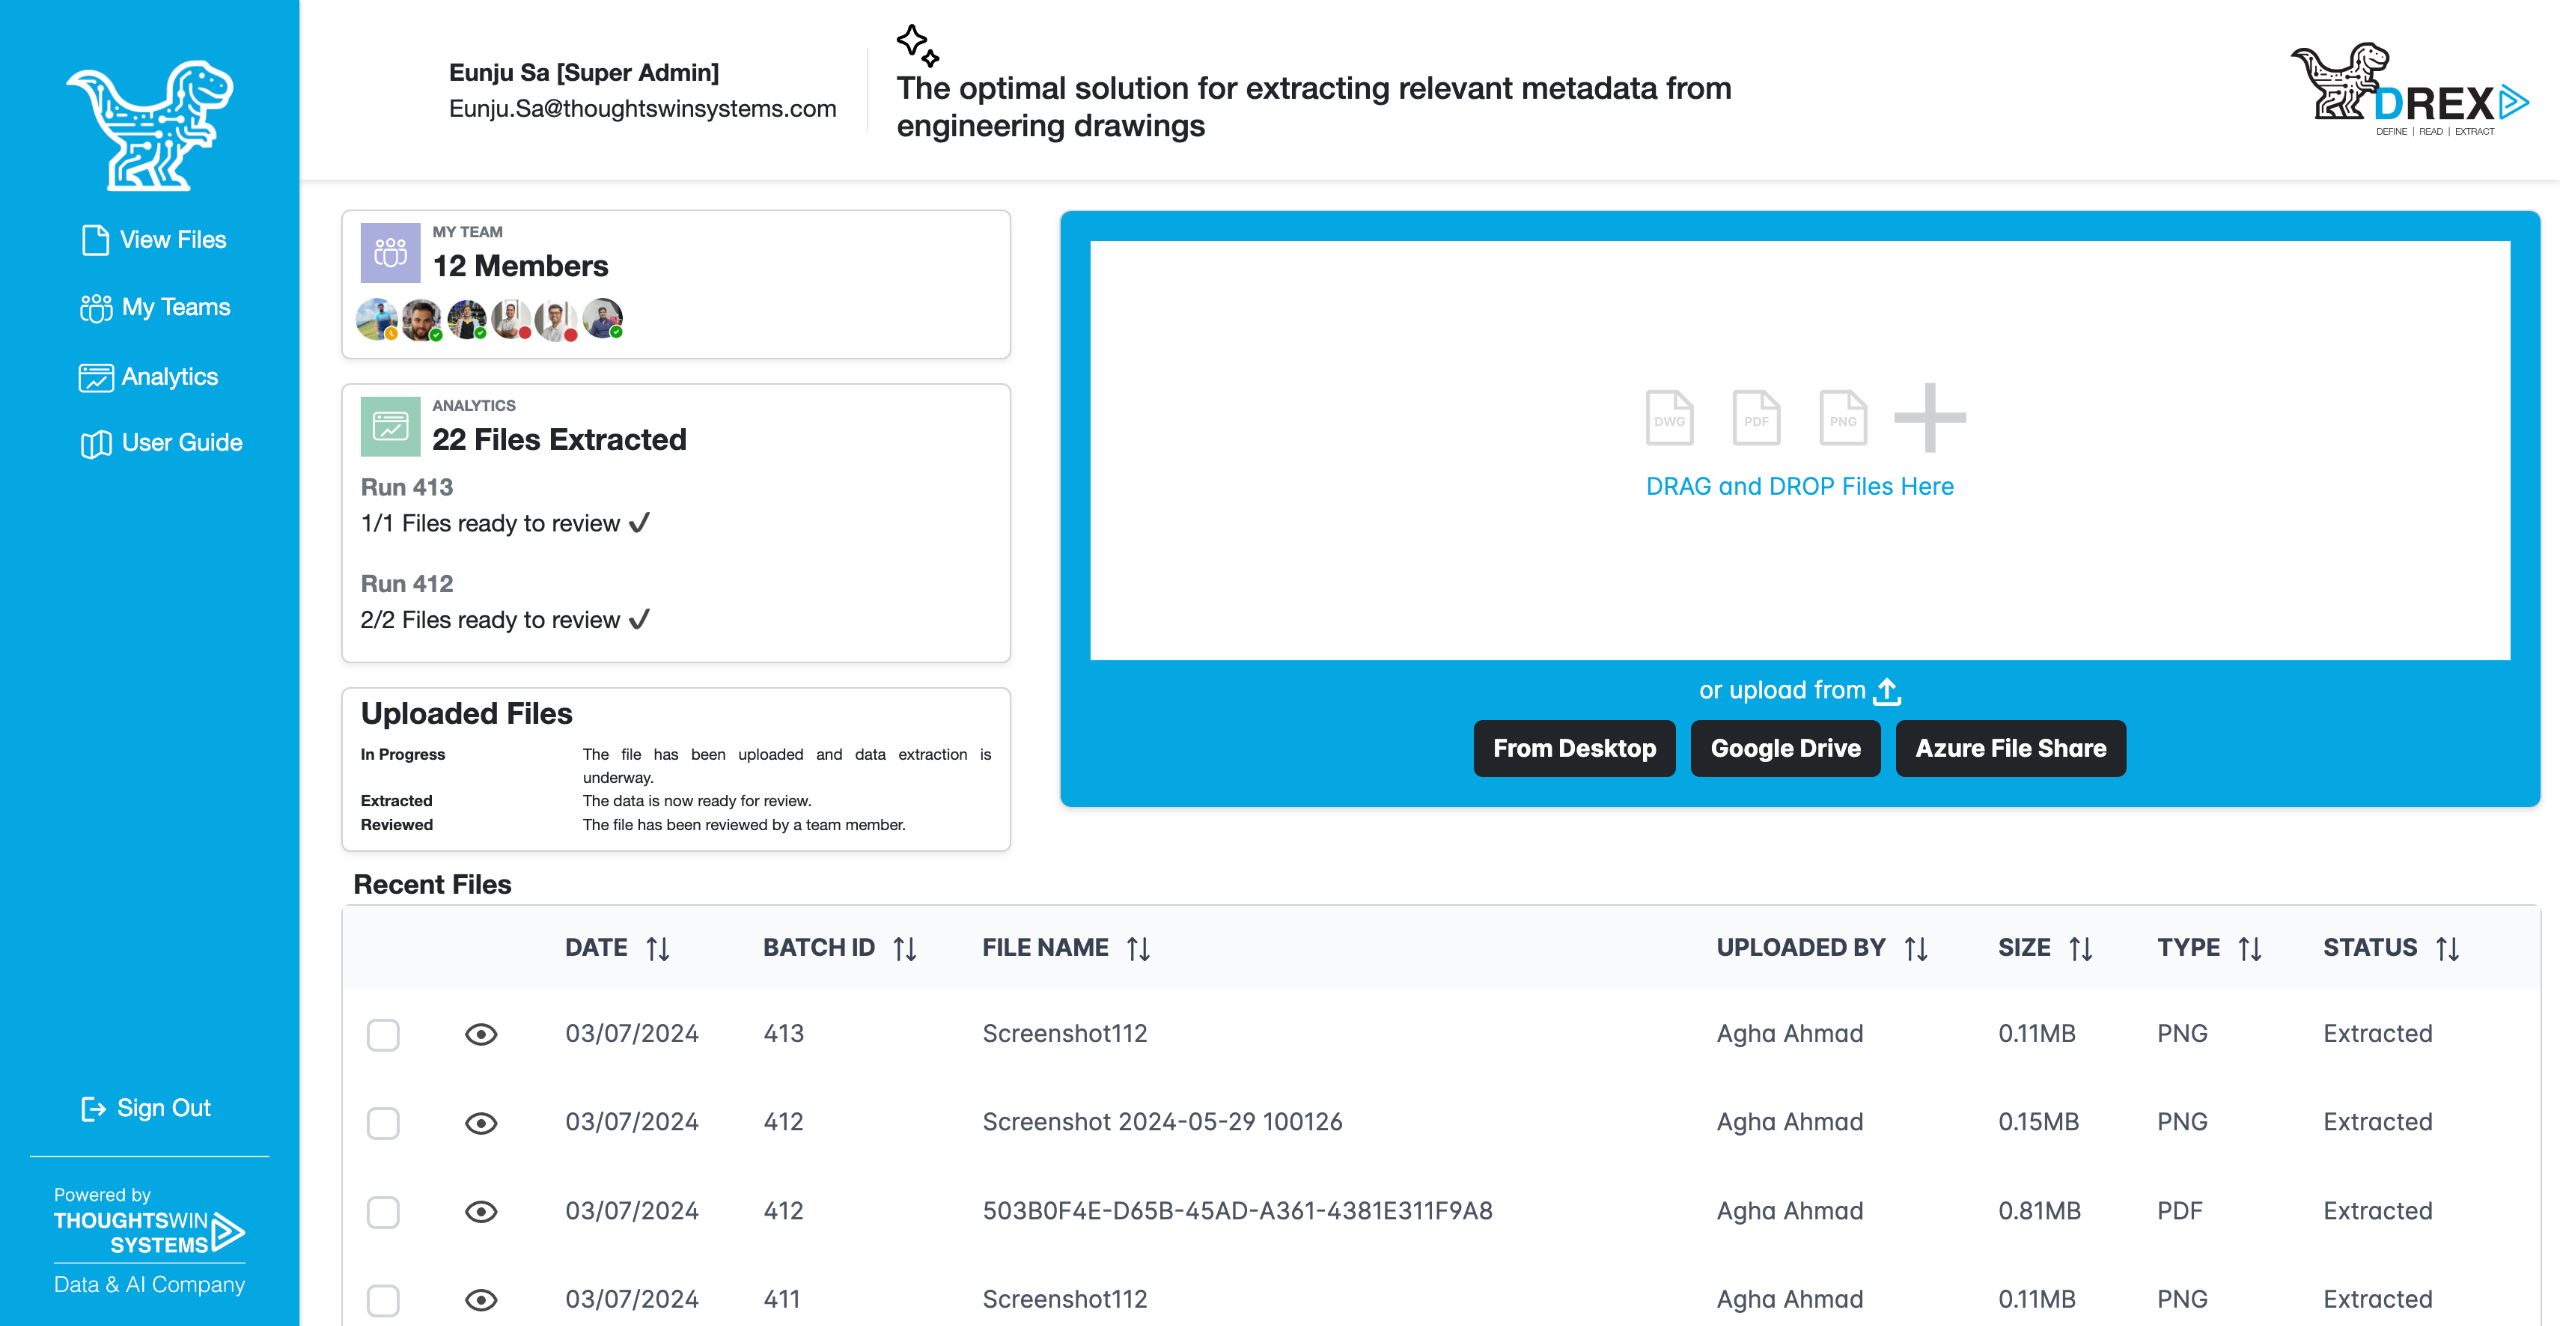
Task: Preview Screenshot112 batch 413 with eye icon
Action: pyautogui.click(x=481, y=1034)
